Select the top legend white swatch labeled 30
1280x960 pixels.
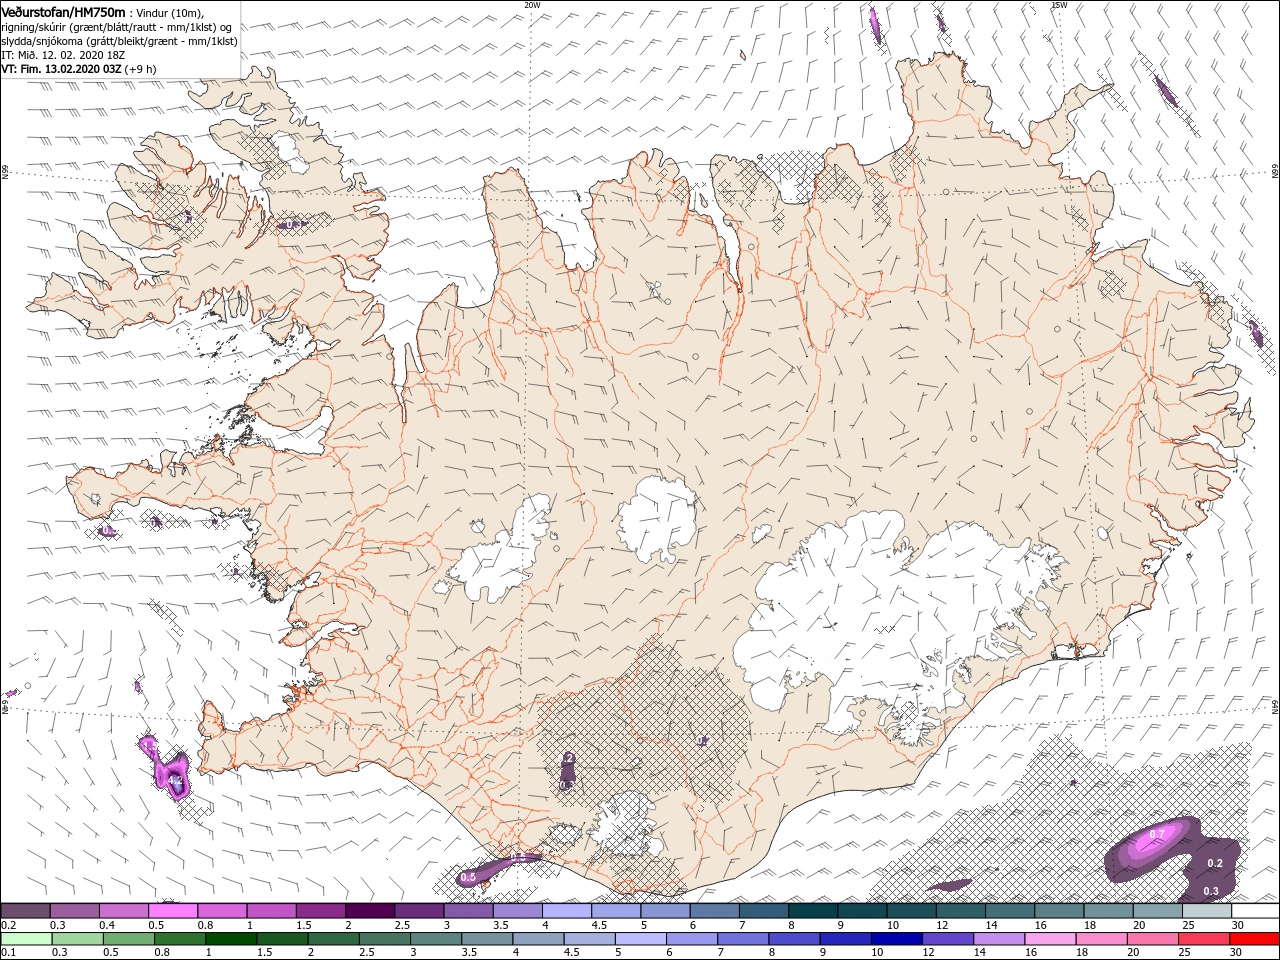tap(1255, 911)
